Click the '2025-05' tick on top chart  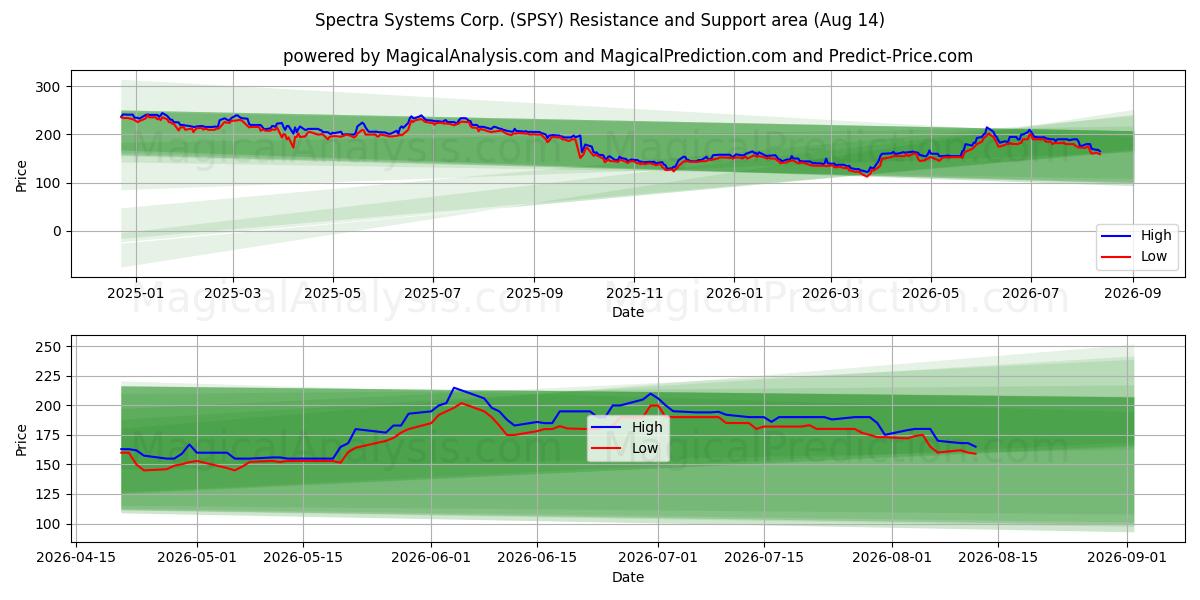pyautogui.click(x=333, y=294)
